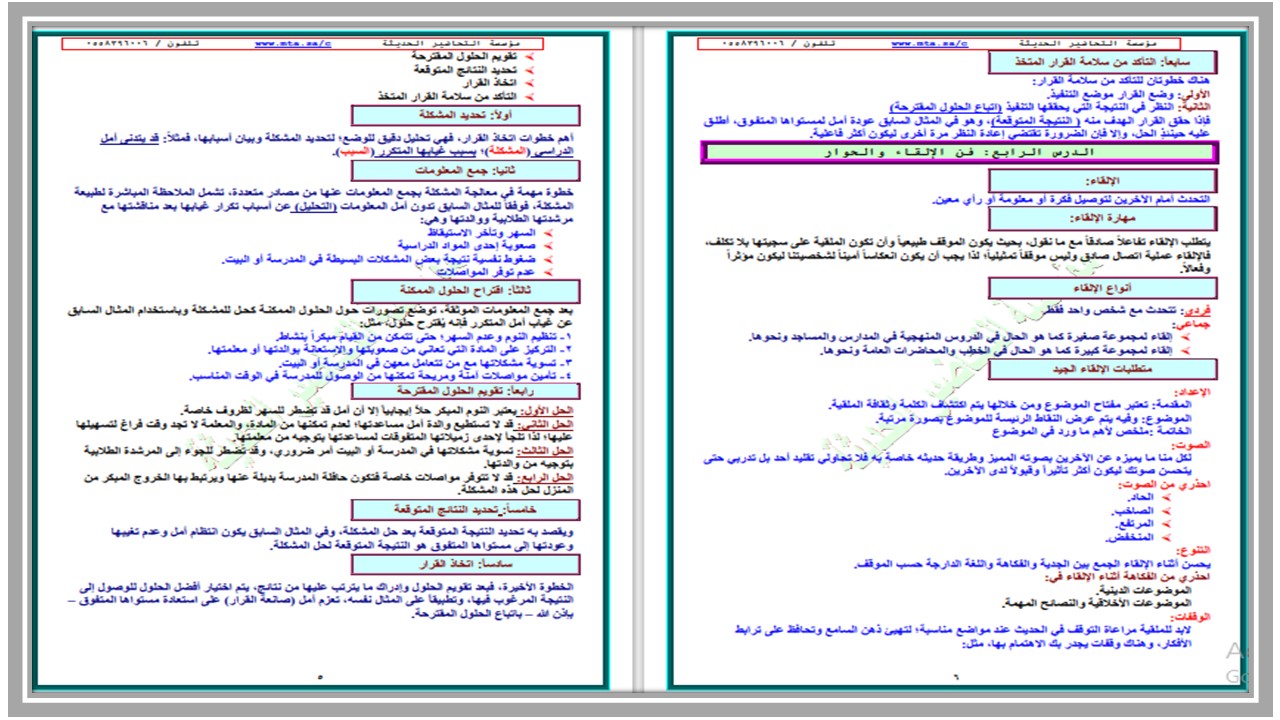
Task: Click the arrow icon beside عدم توفر المواصلات
Action: [549, 271]
